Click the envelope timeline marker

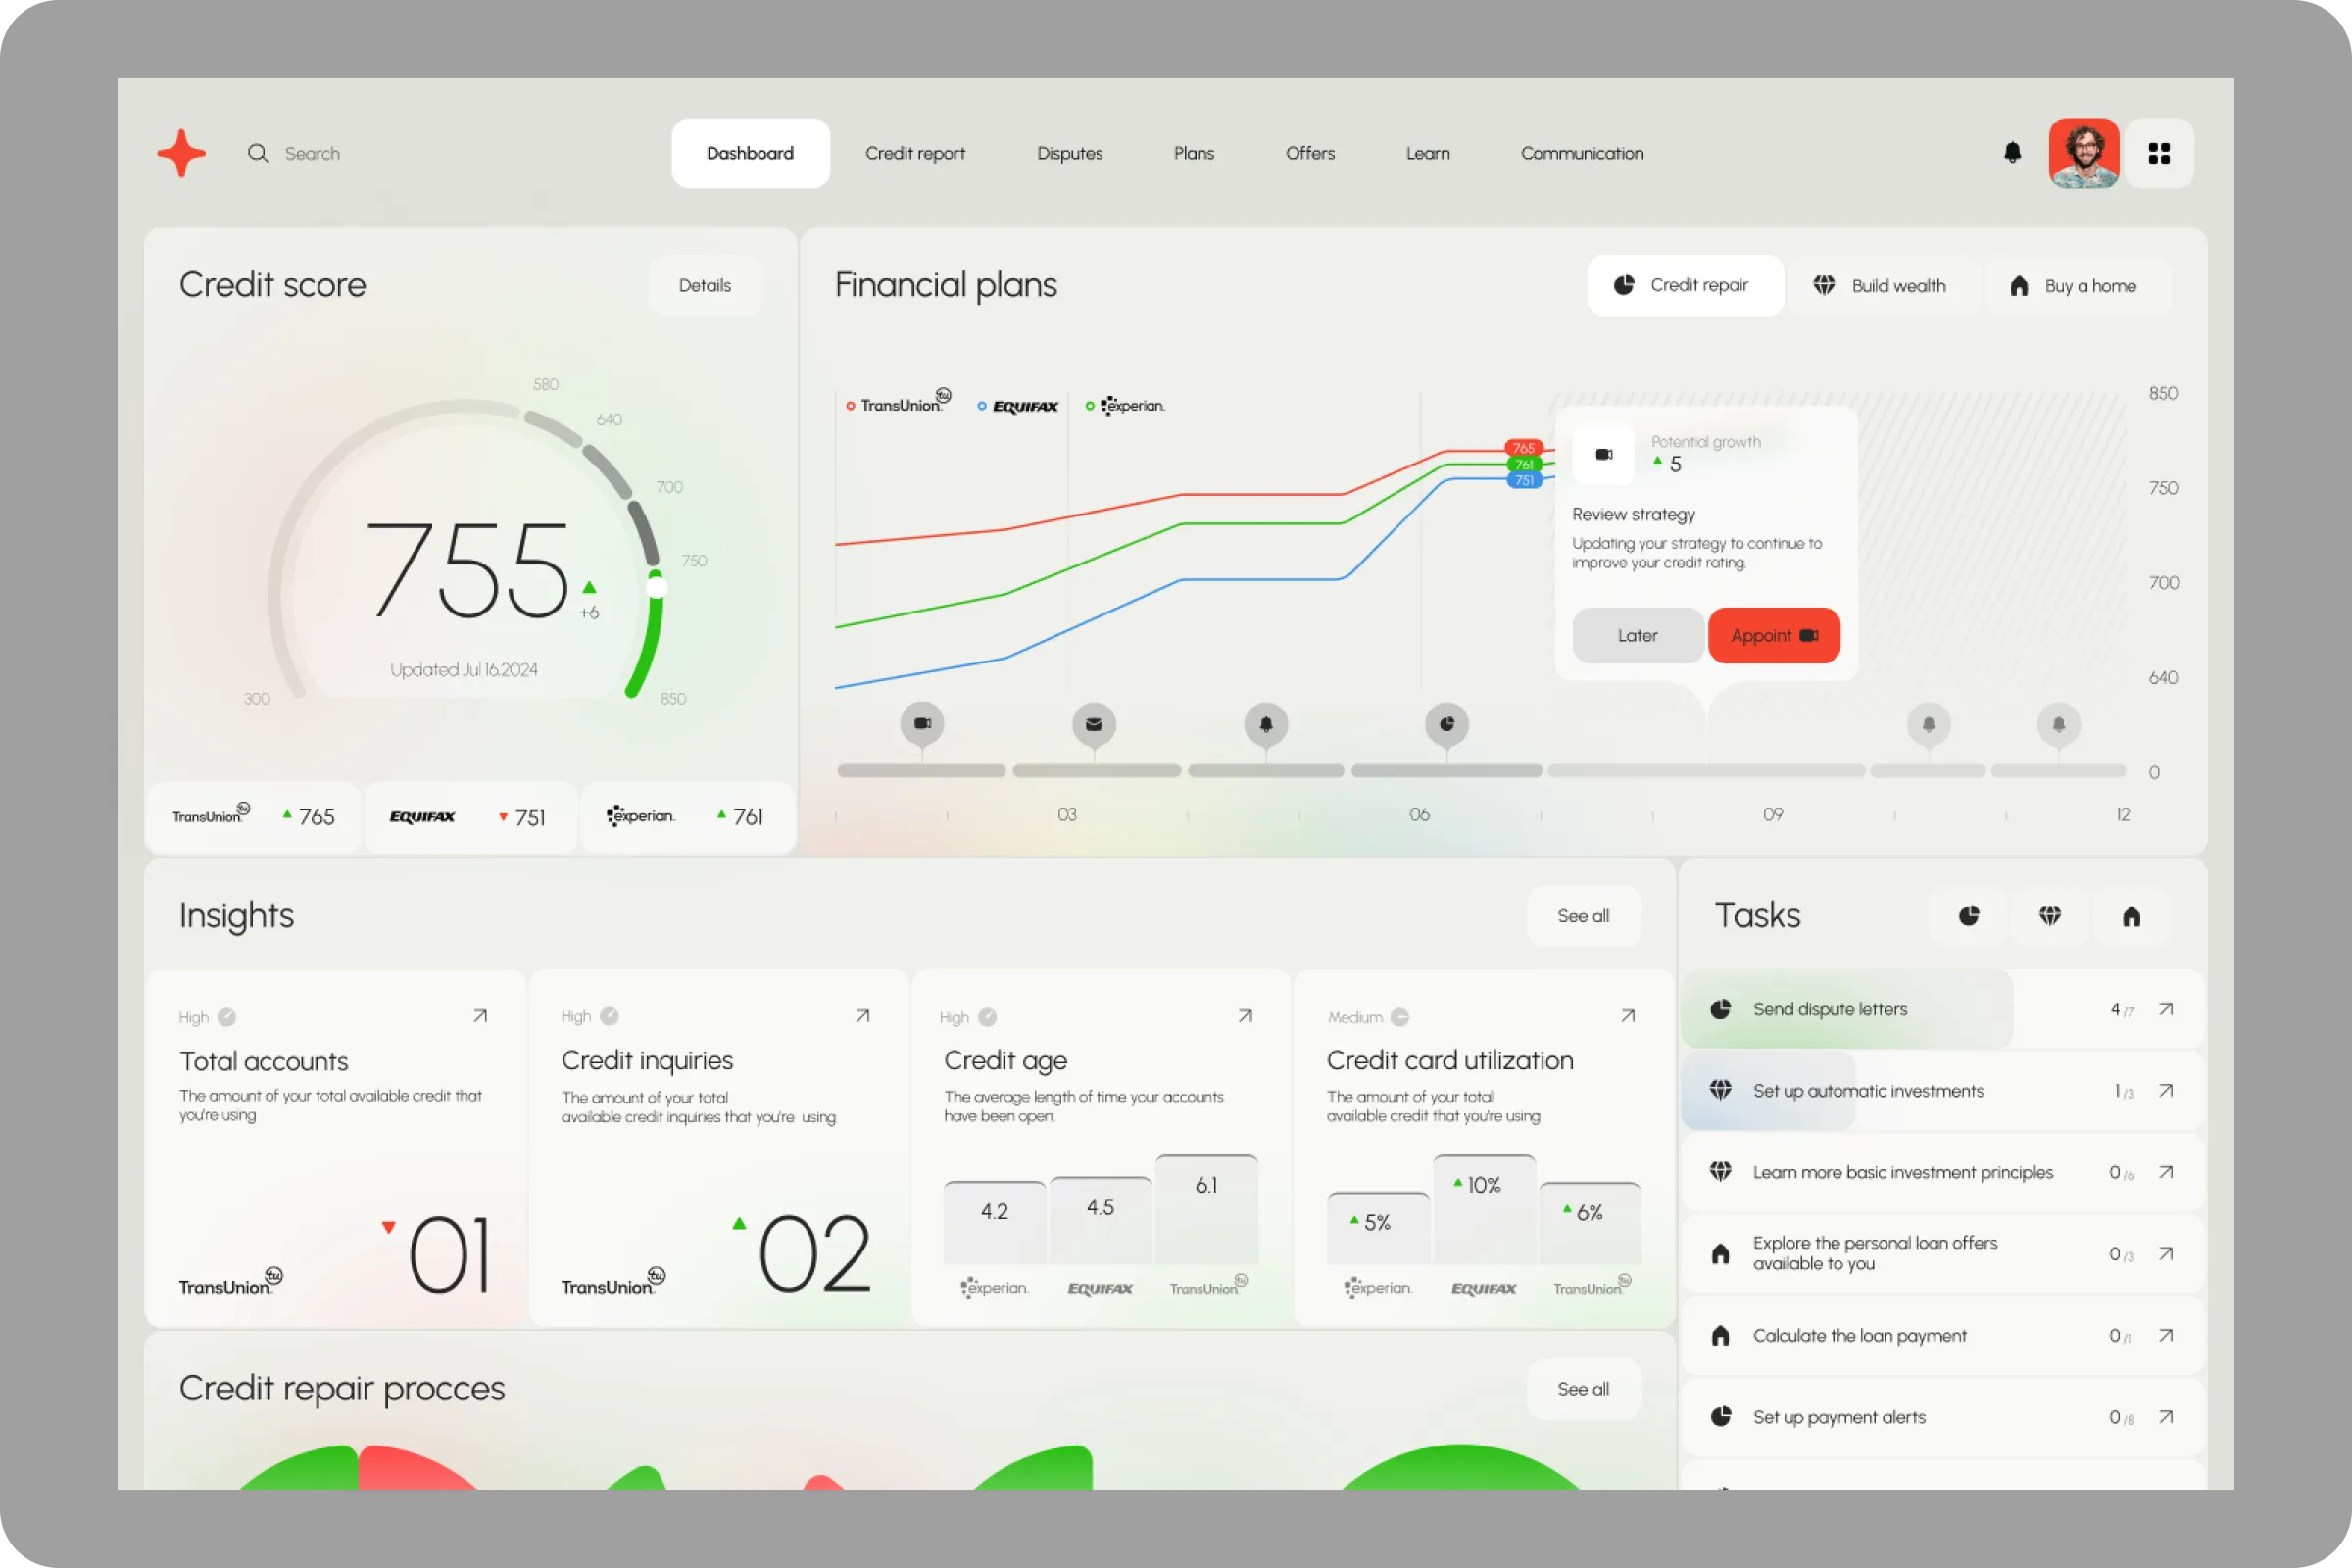1094,723
